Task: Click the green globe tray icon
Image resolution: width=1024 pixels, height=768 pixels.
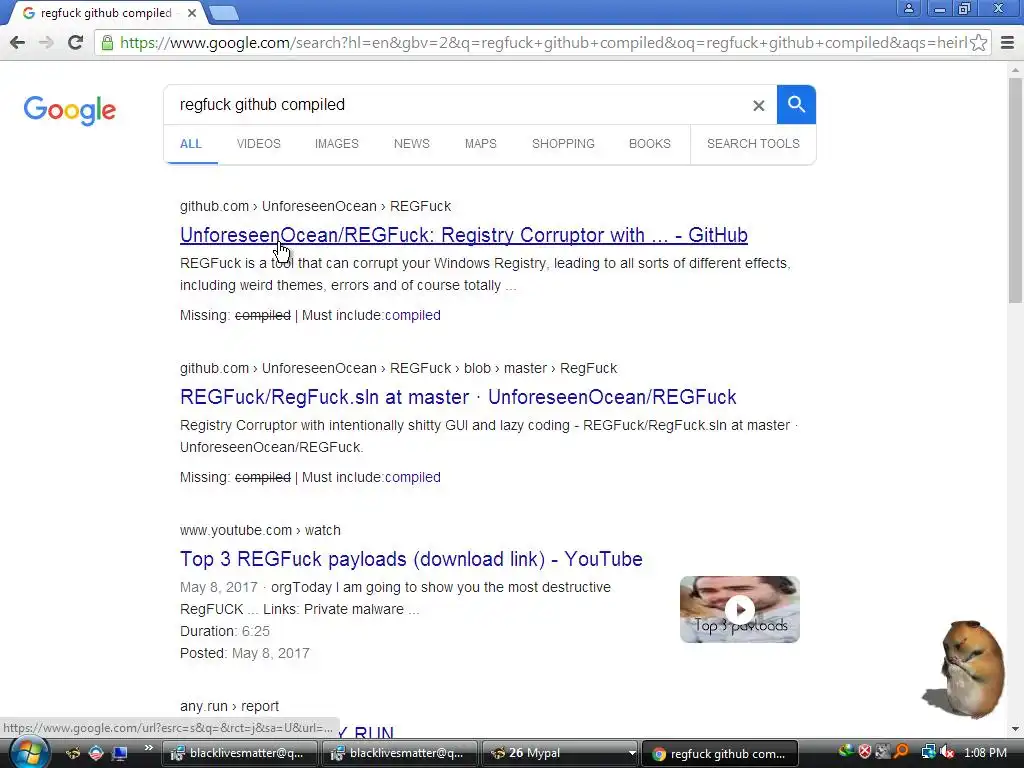Action: click(x=846, y=752)
